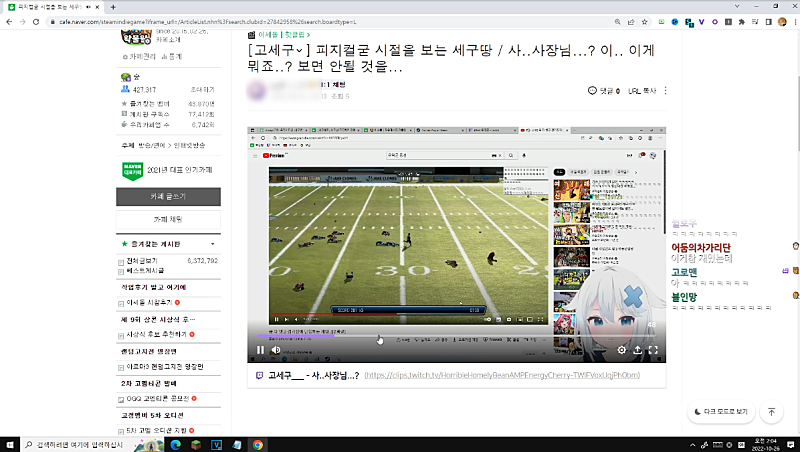
Task: Pause the Twitch clip video
Action: click(260, 350)
